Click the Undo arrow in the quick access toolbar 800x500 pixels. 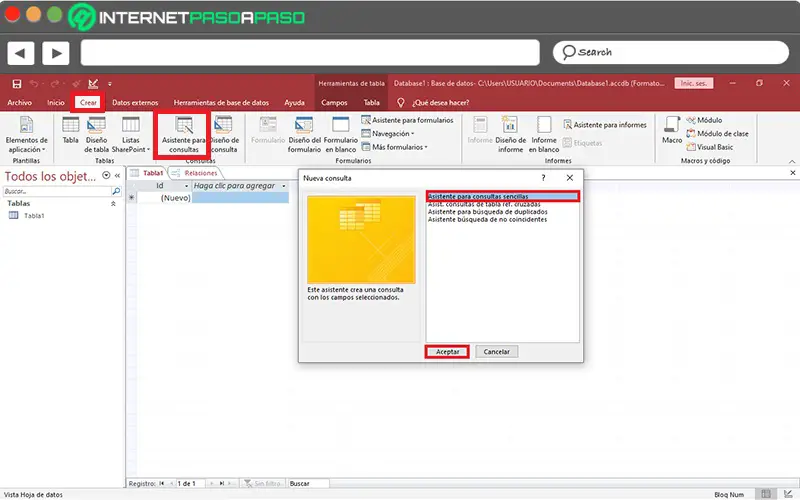click(34, 84)
